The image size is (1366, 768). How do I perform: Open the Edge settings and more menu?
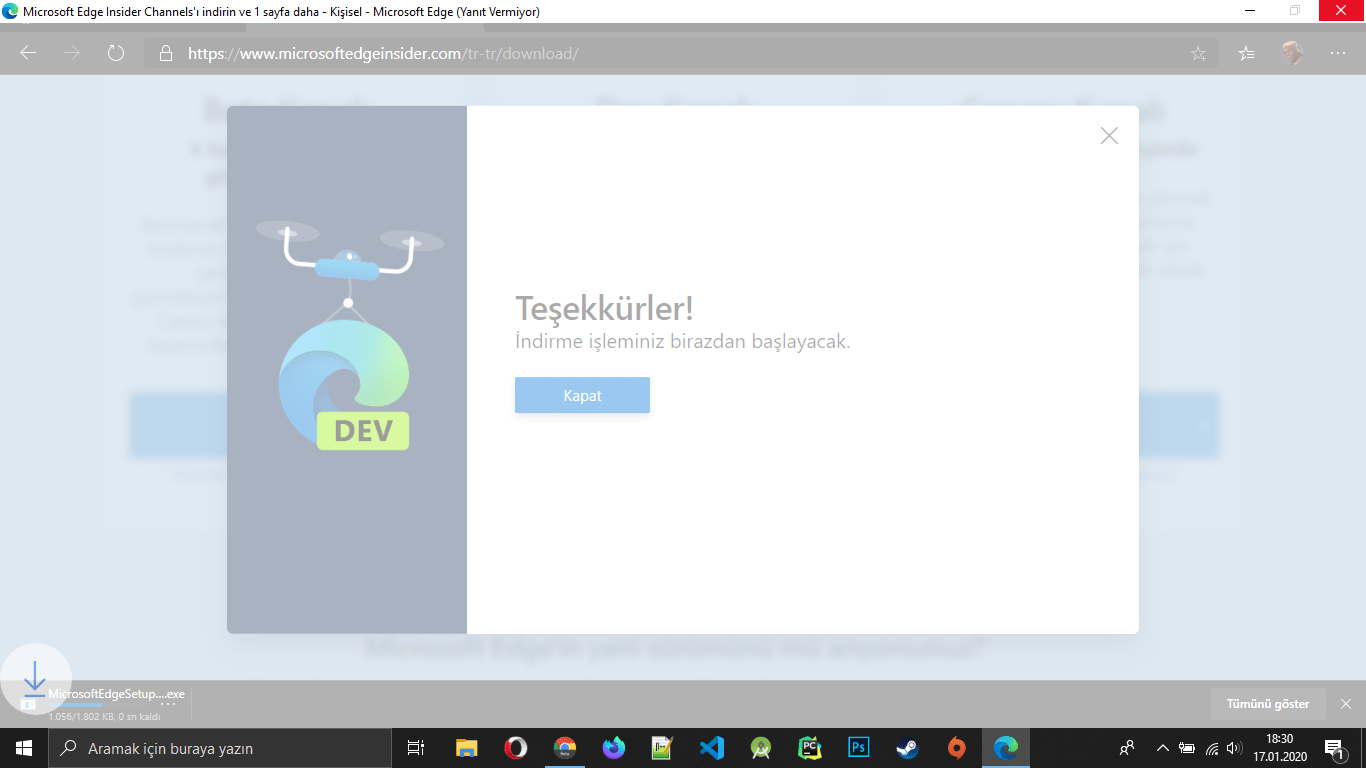click(x=1338, y=53)
